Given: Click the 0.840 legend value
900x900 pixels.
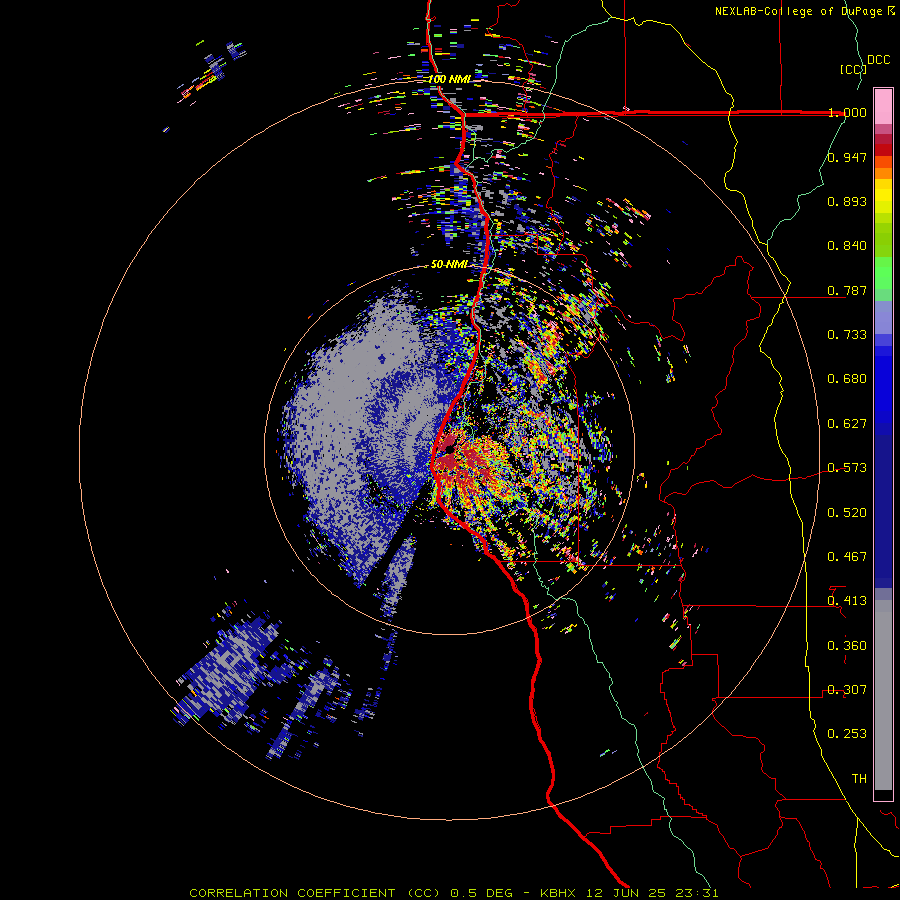Looking at the screenshot, I should point(847,246).
